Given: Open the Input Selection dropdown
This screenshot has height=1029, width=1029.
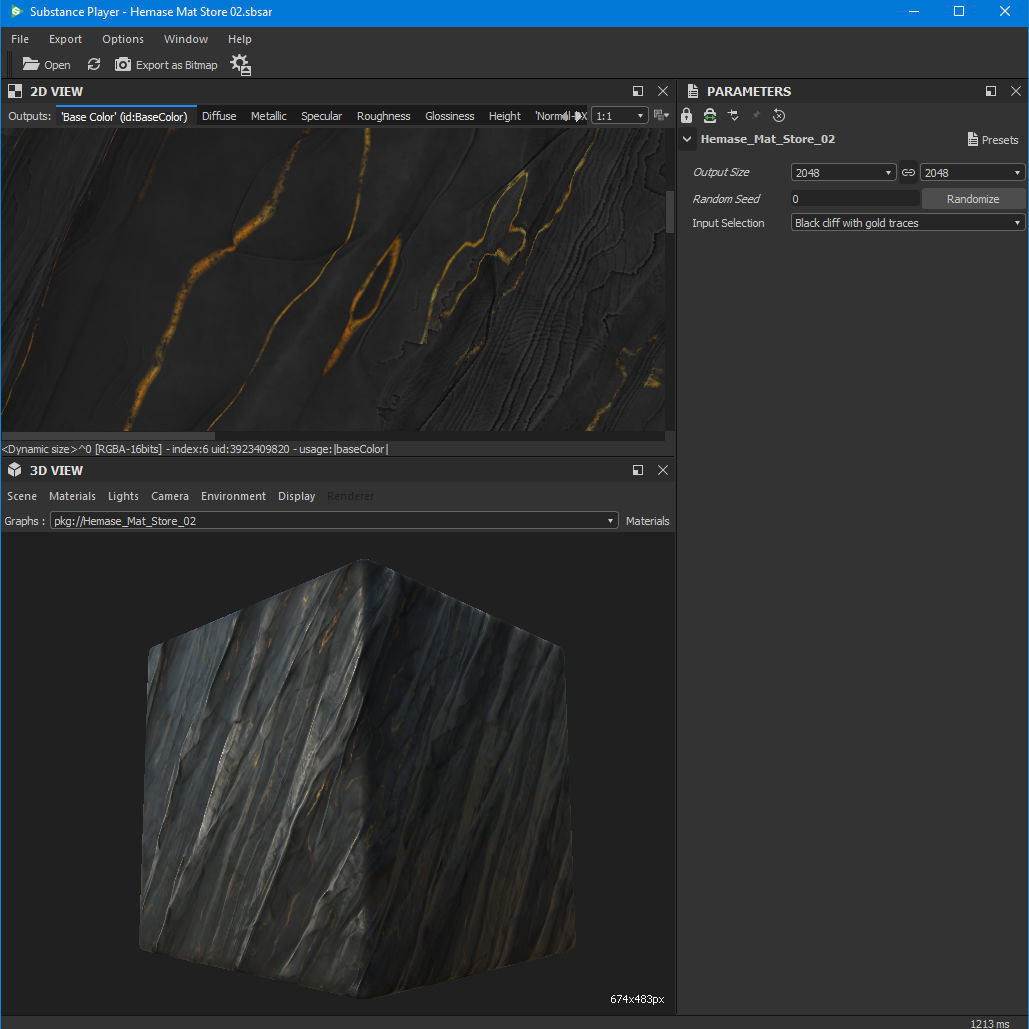Looking at the screenshot, I should coord(908,222).
